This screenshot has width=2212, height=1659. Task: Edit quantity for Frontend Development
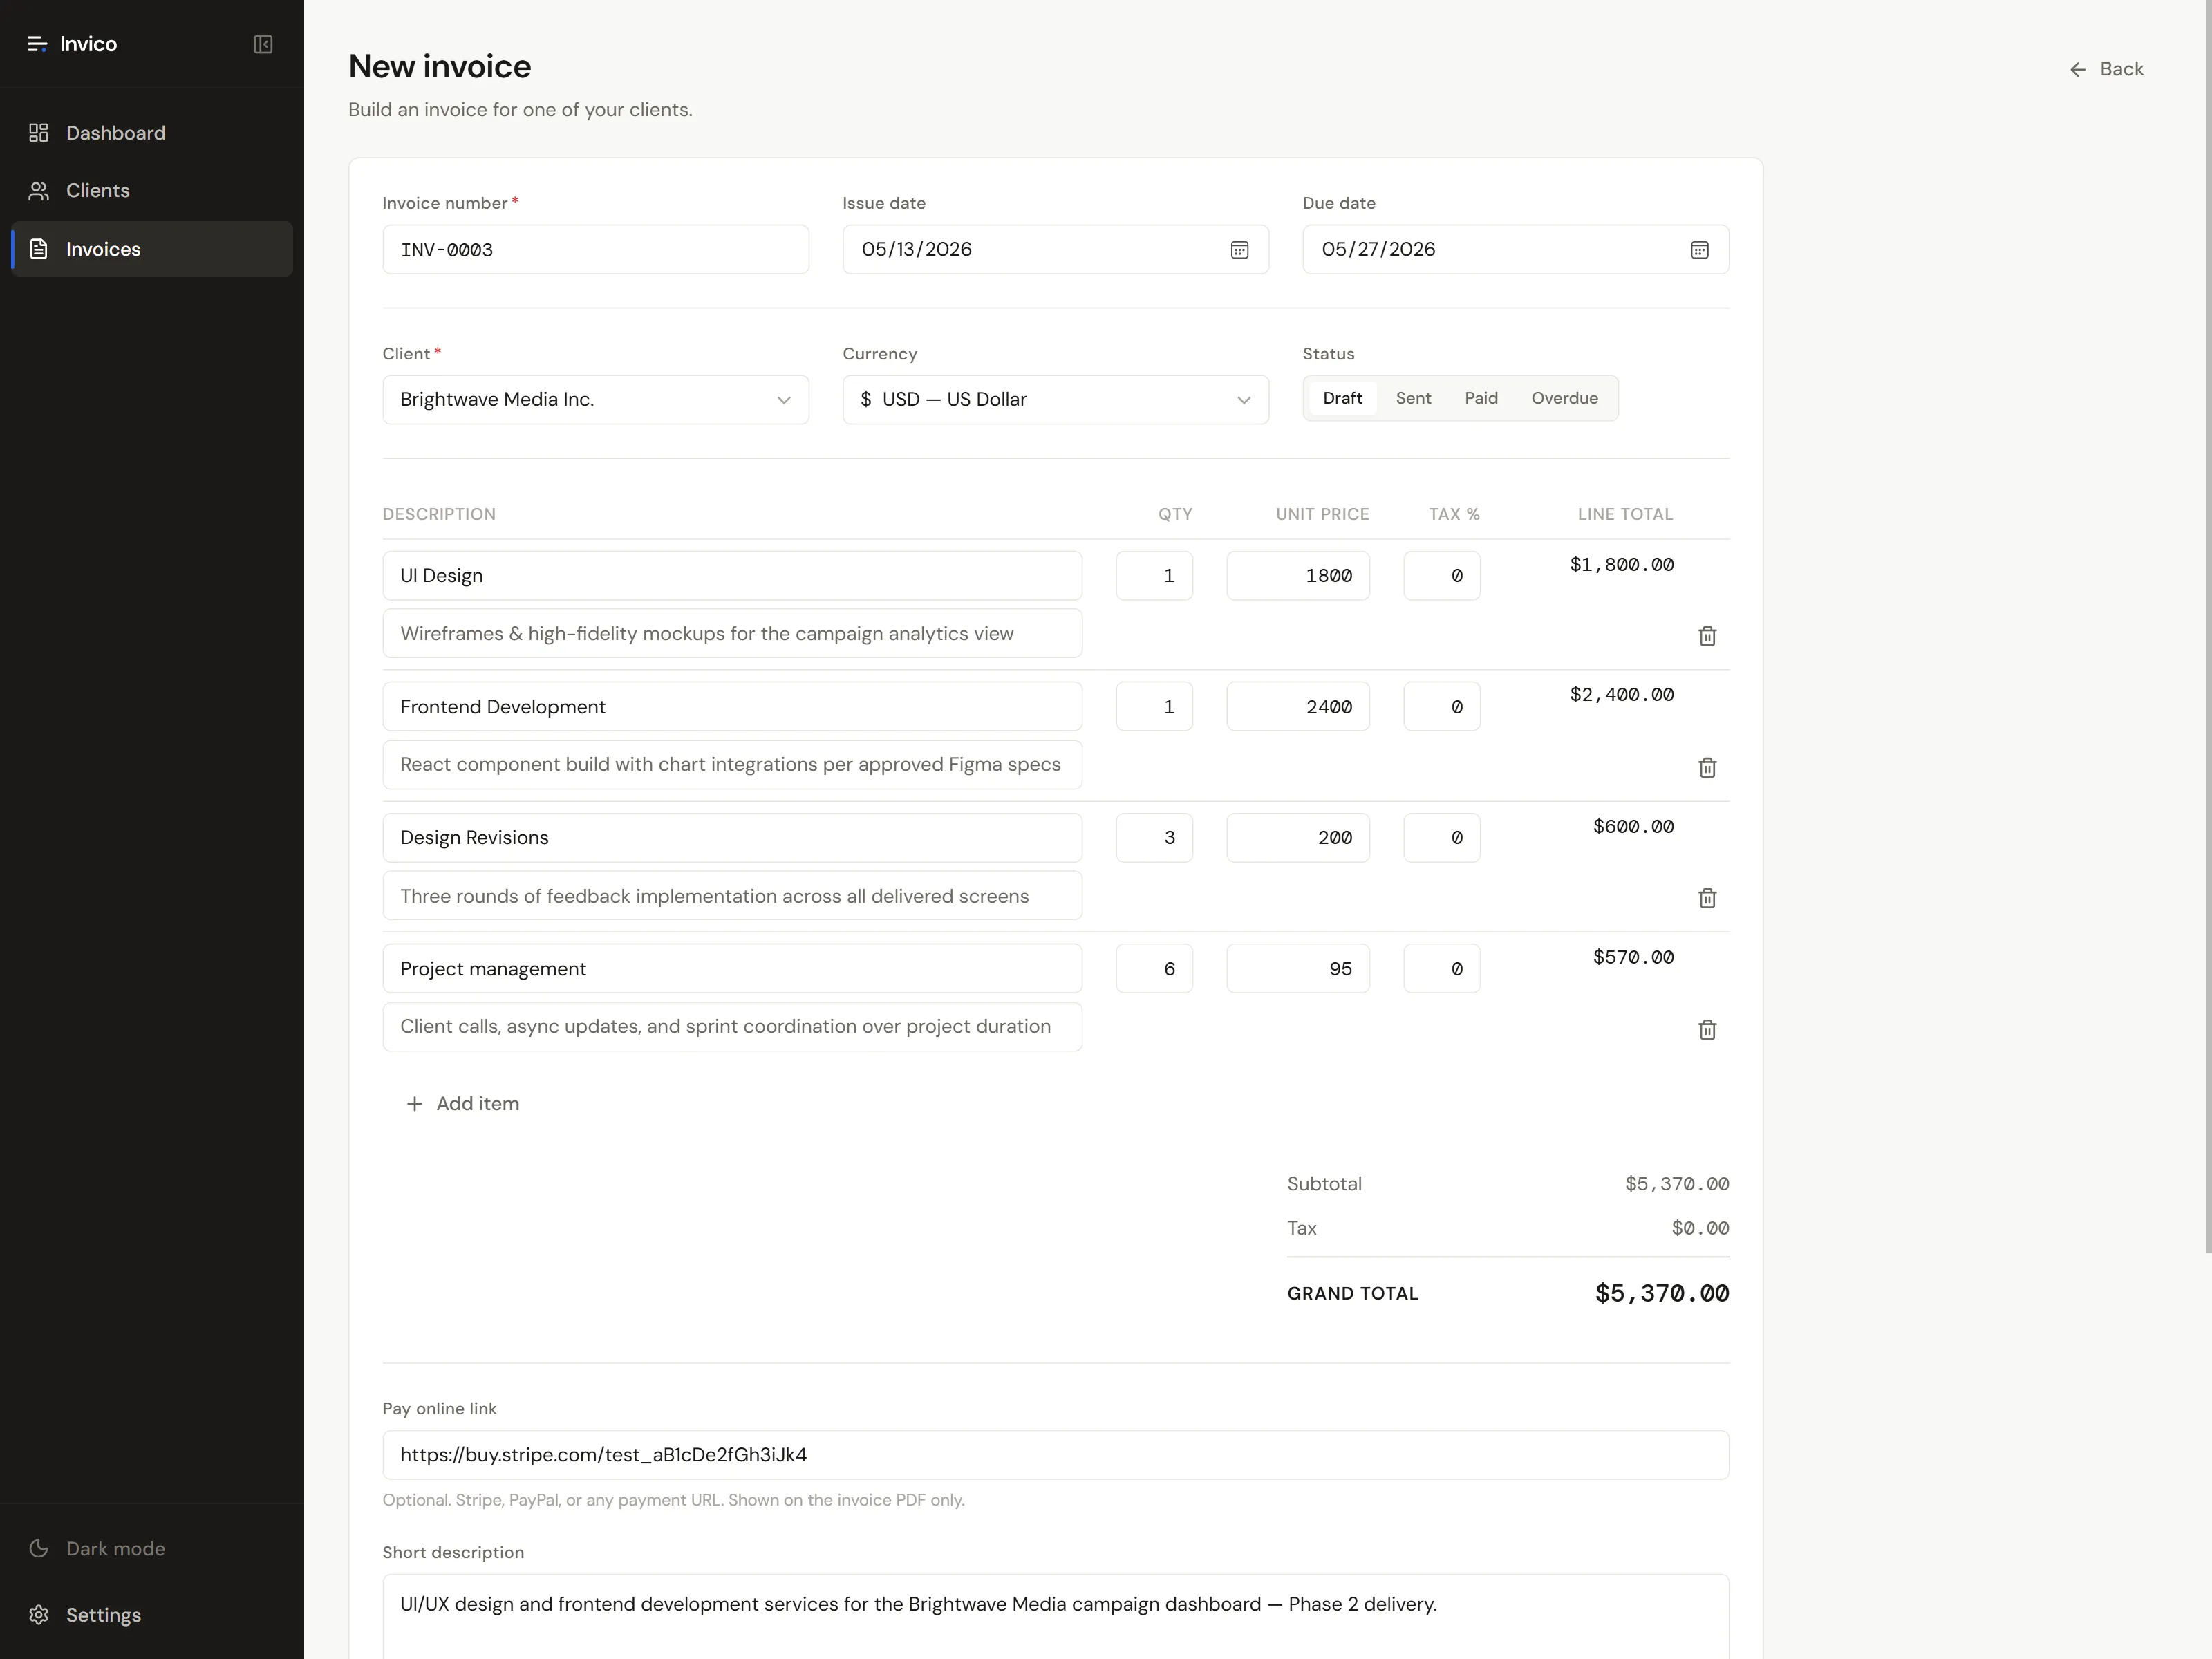[1154, 707]
